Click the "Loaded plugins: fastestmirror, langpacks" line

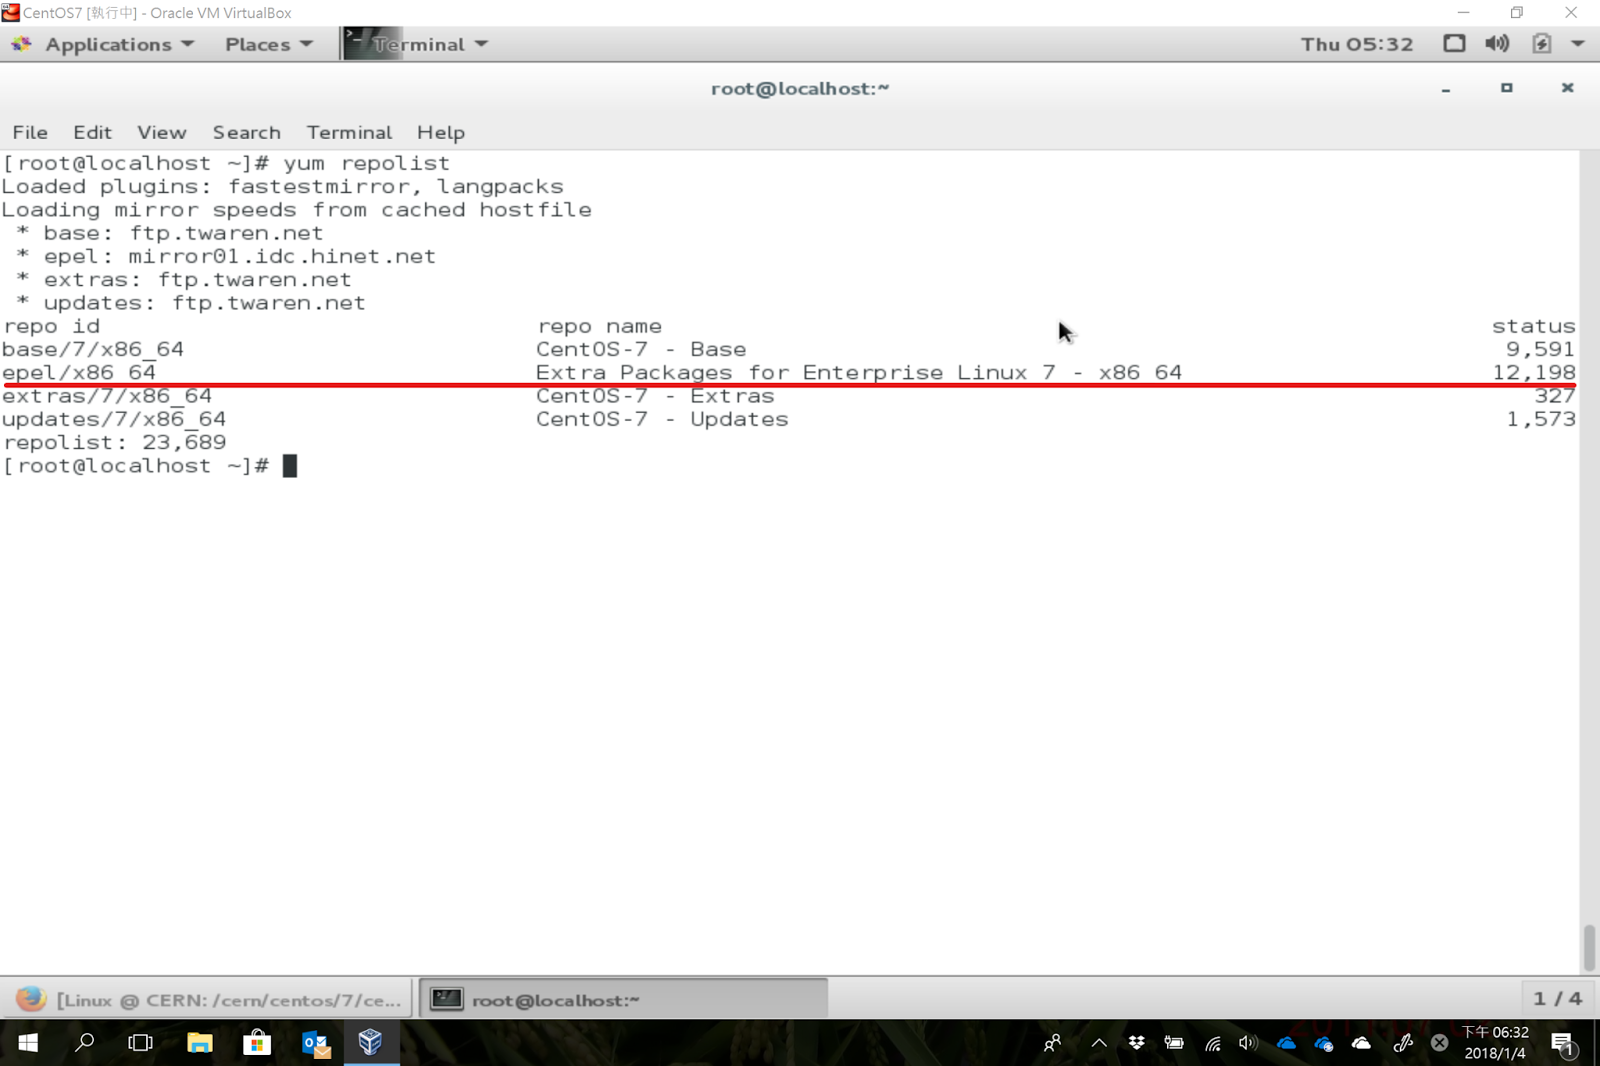[283, 186]
